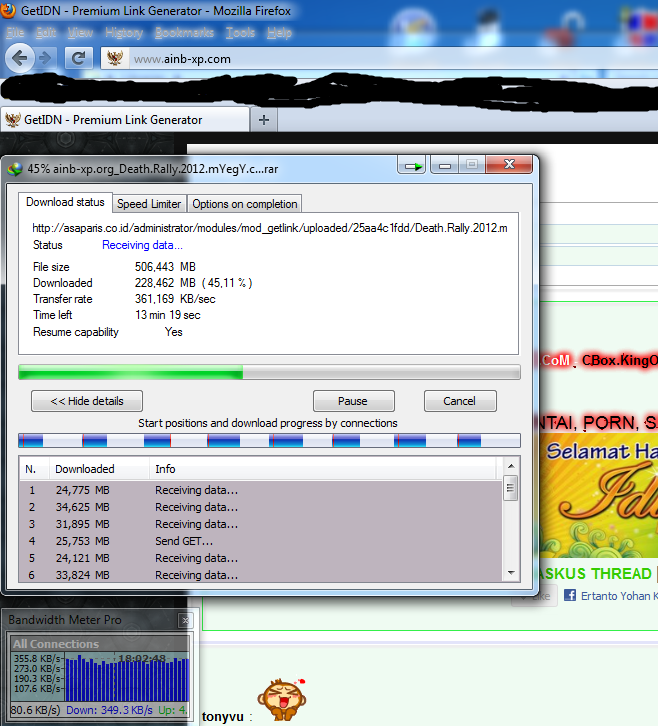Select connection row 3 with 31,895 MB
Screen dimensions: 658x726
[x=261, y=524]
